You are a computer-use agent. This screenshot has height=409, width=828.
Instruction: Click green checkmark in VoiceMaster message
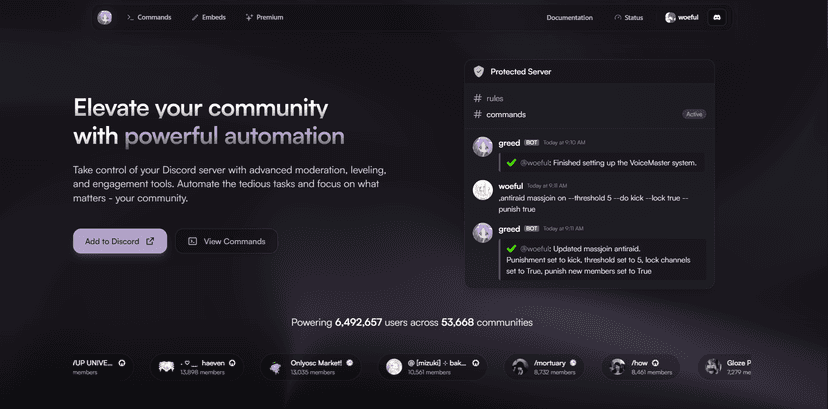click(x=511, y=163)
